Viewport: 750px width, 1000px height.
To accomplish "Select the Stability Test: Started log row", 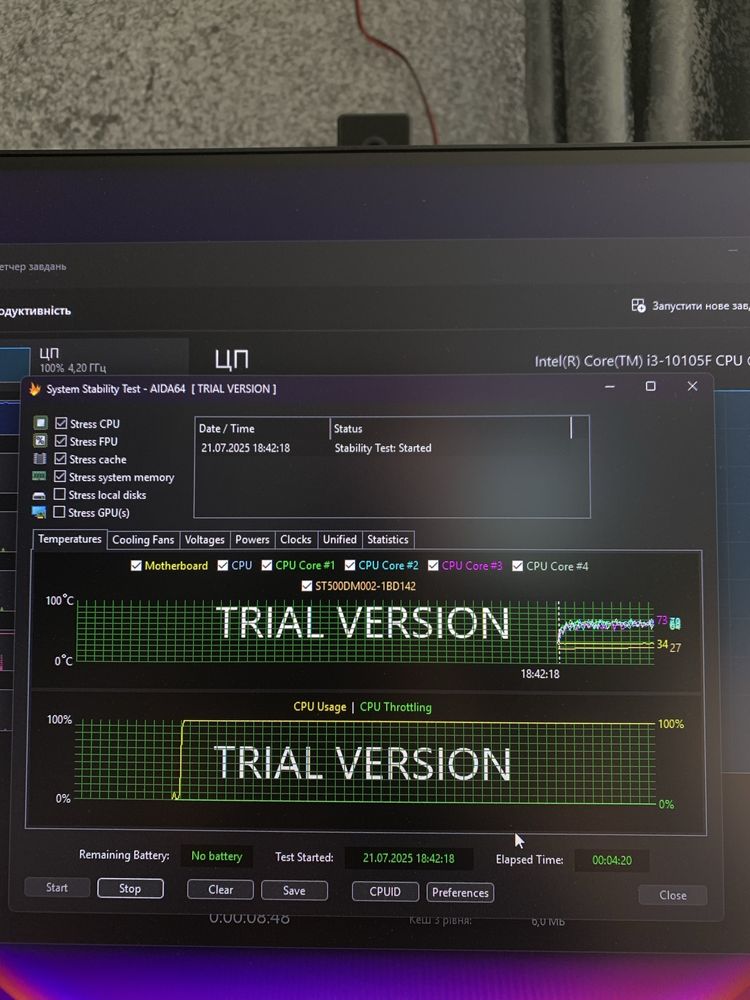I will [x=392, y=448].
